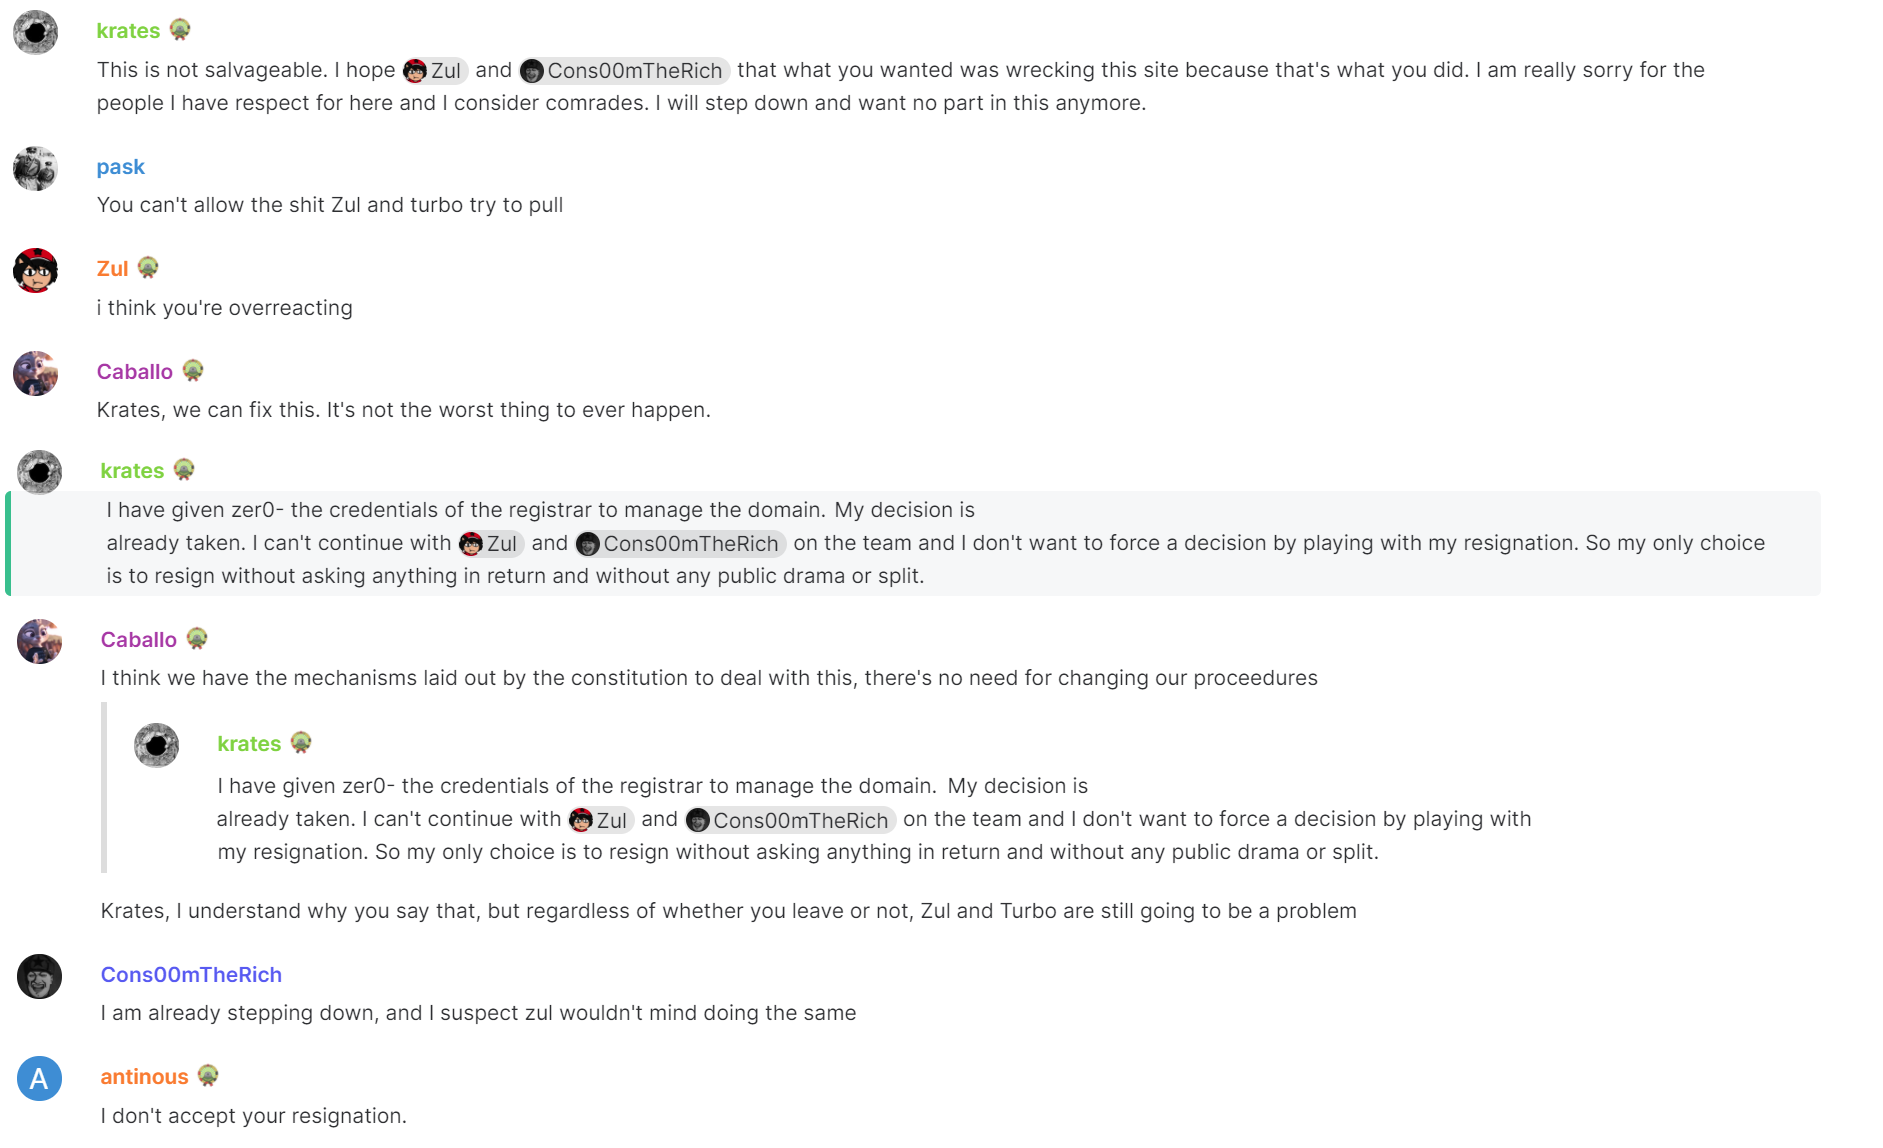Click the badge icon next to the Zul username
The height and width of the screenshot is (1148, 1883).
148,268
